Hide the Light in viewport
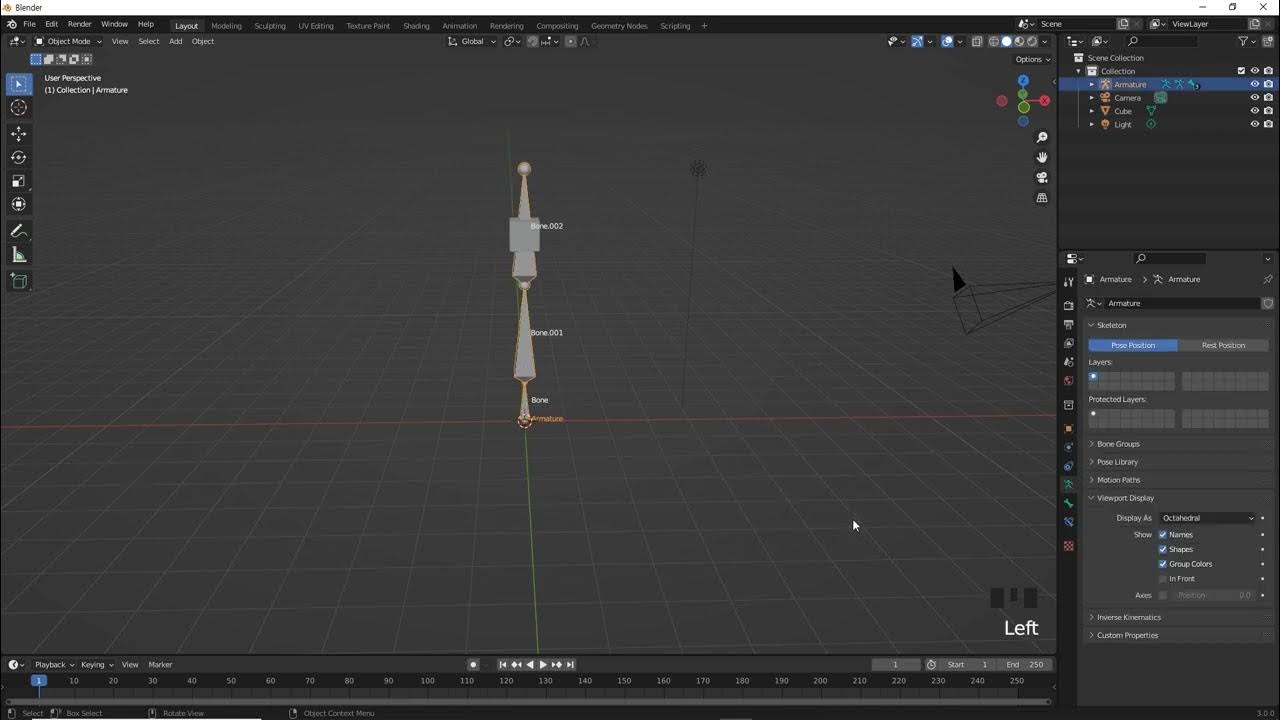This screenshot has height=720, width=1280. [1254, 124]
